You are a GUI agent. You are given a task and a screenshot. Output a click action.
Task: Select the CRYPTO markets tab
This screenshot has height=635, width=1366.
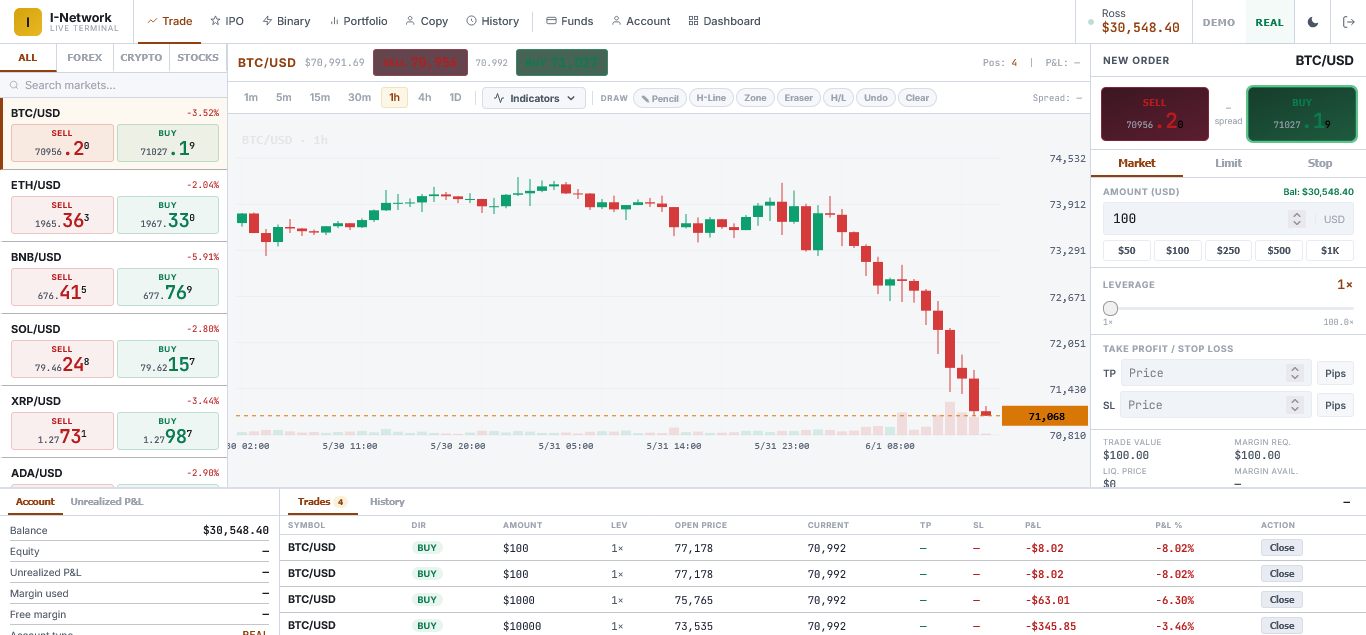click(x=141, y=58)
